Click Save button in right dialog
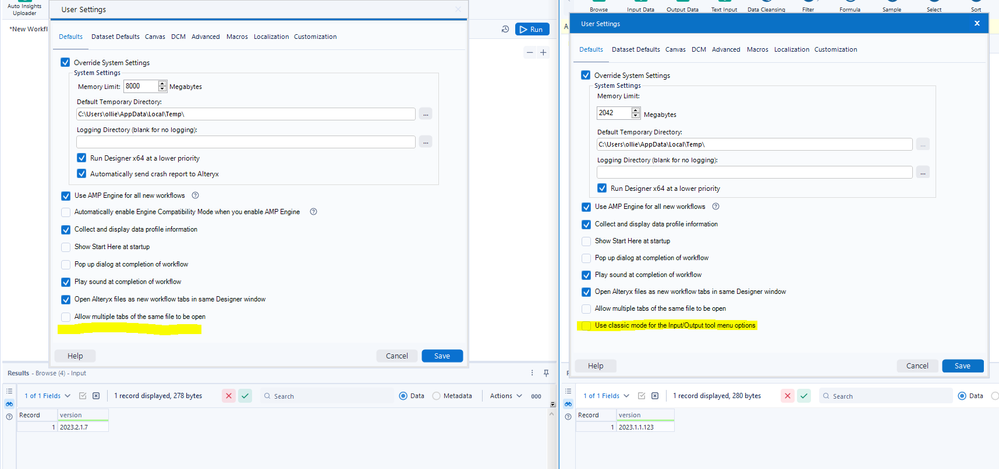Screen dimensions: 999x469 (963, 366)
